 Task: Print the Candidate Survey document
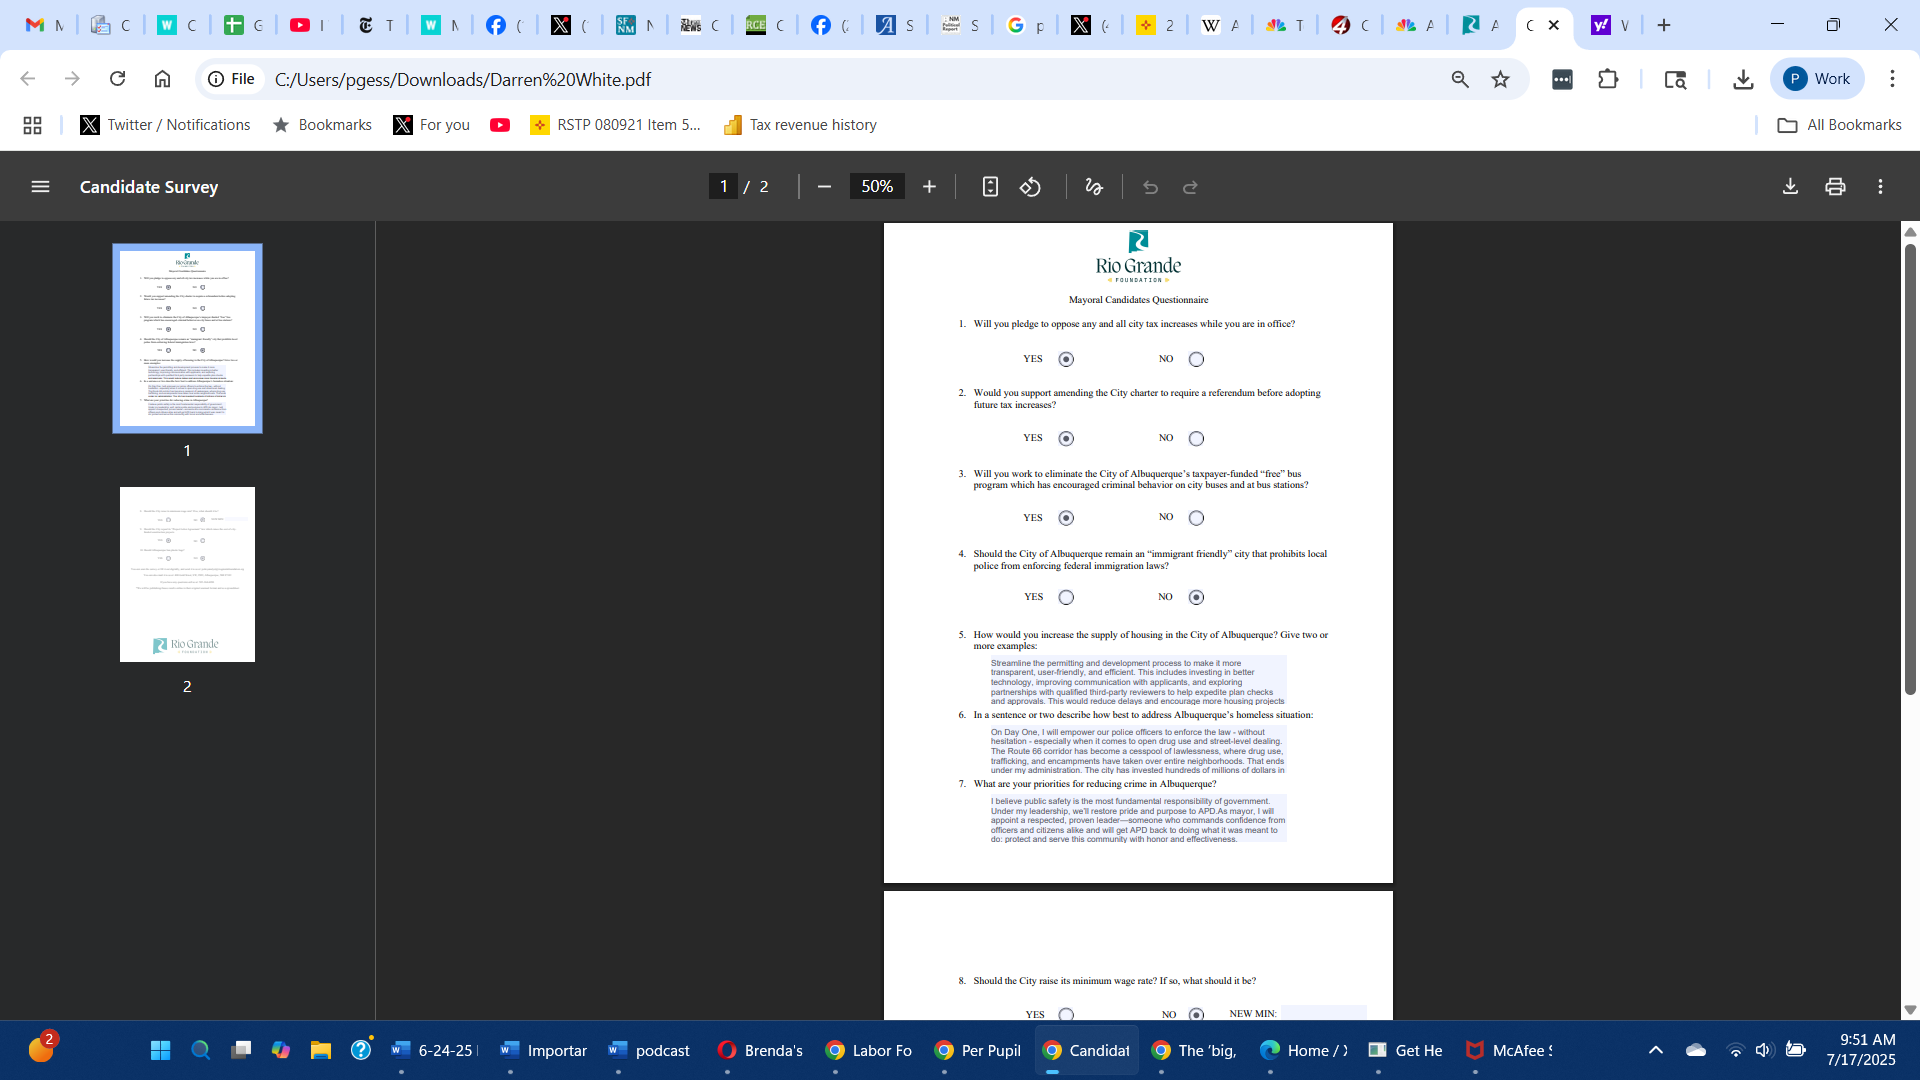pyautogui.click(x=1835, y=187)
